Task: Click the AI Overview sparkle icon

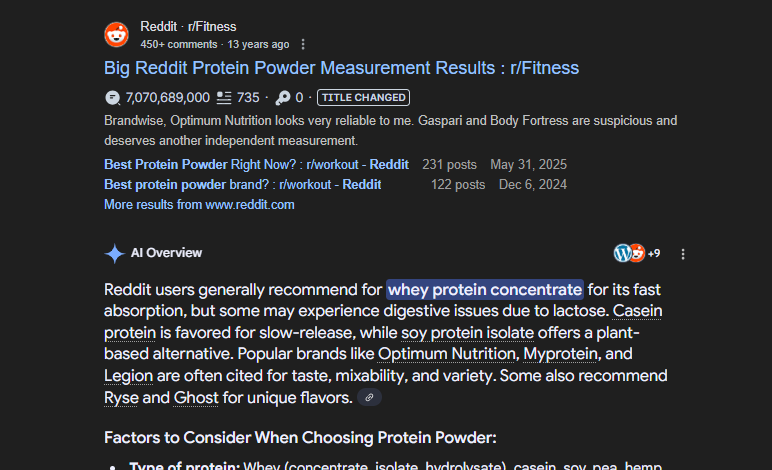Action: coord(114,253)
